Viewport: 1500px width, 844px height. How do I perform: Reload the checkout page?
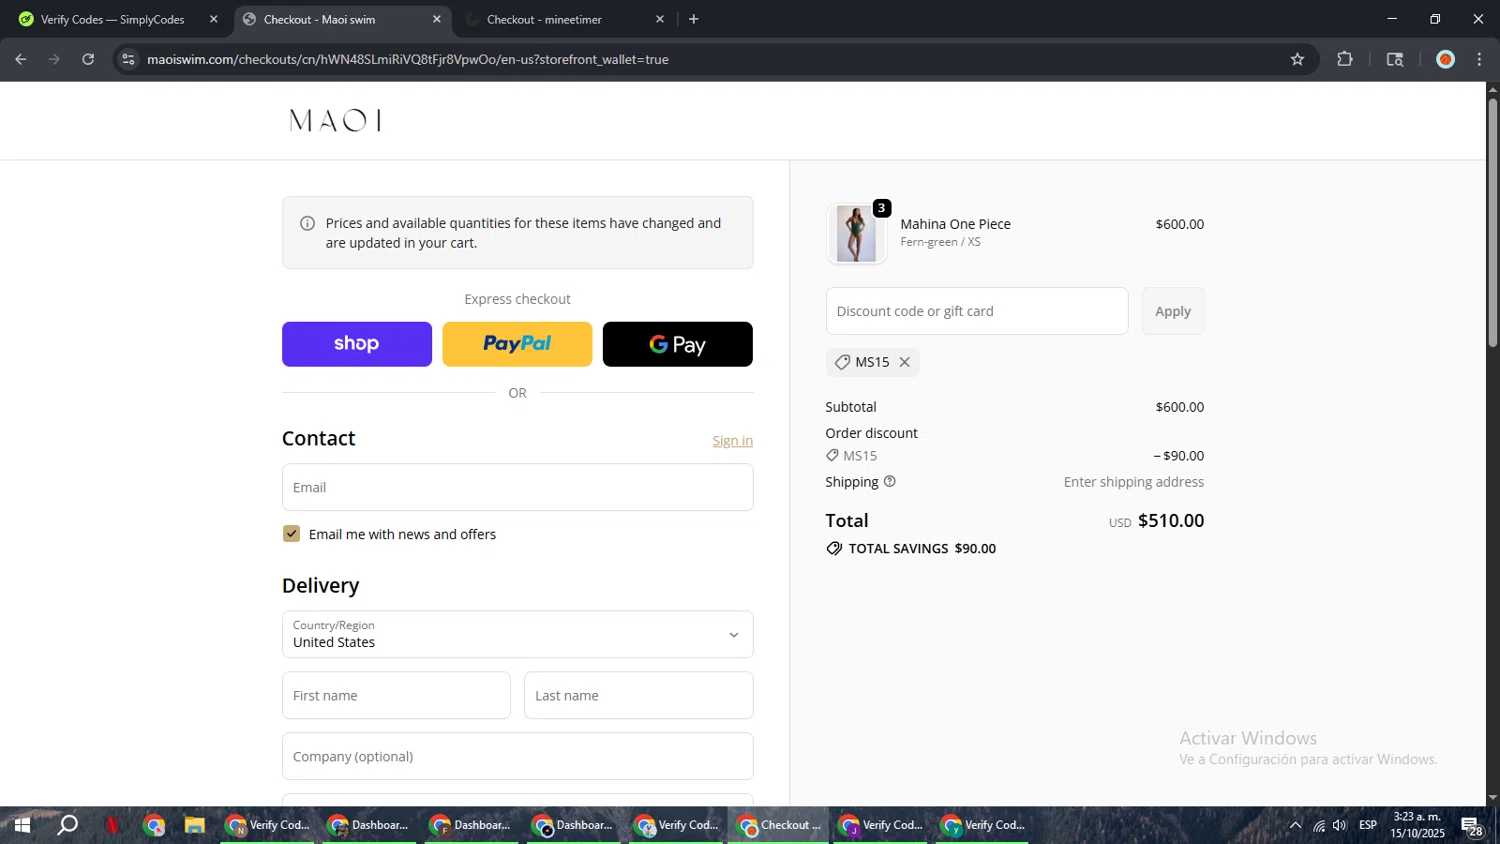coord(88,59)
